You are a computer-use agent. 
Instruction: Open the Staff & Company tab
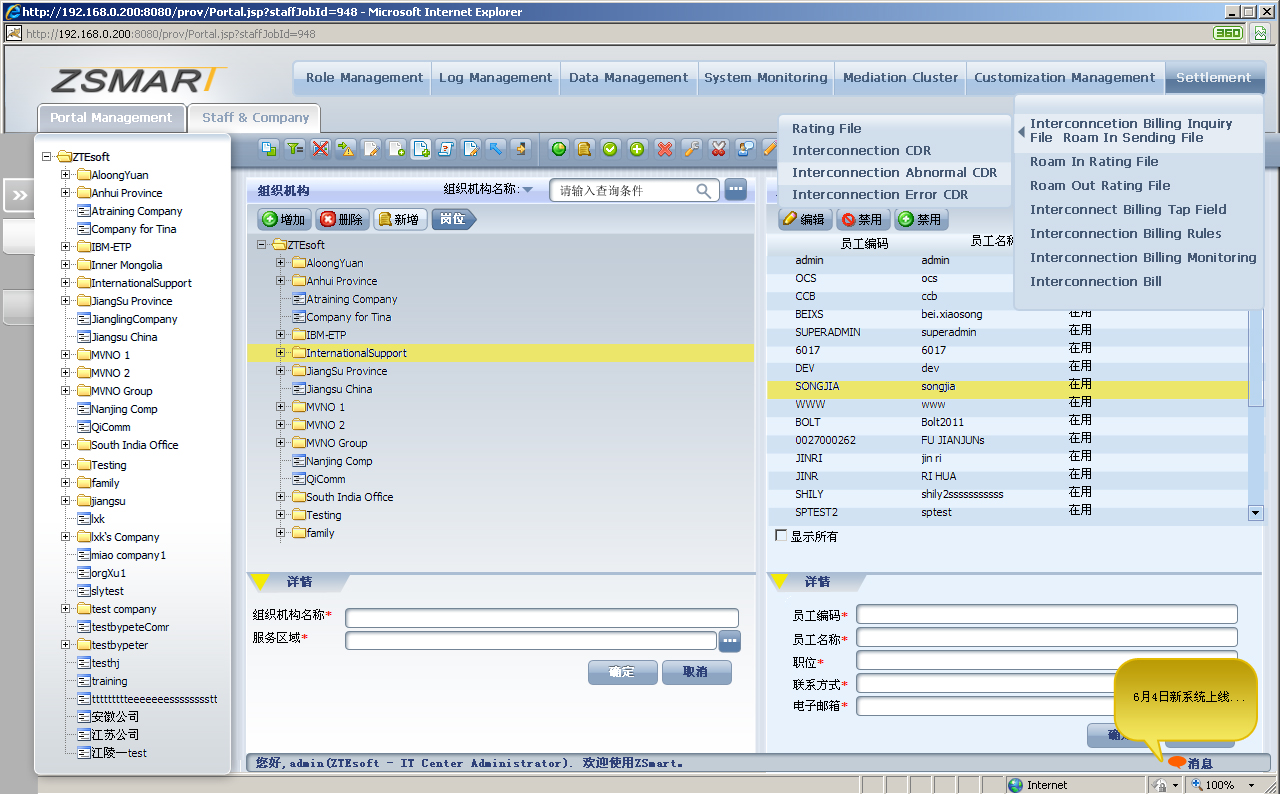(255, 118)
